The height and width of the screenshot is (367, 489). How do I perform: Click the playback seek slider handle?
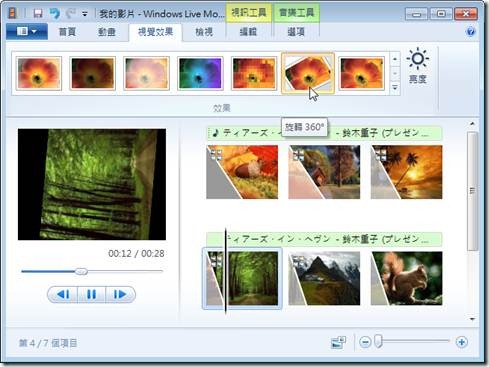pos(81,271)
